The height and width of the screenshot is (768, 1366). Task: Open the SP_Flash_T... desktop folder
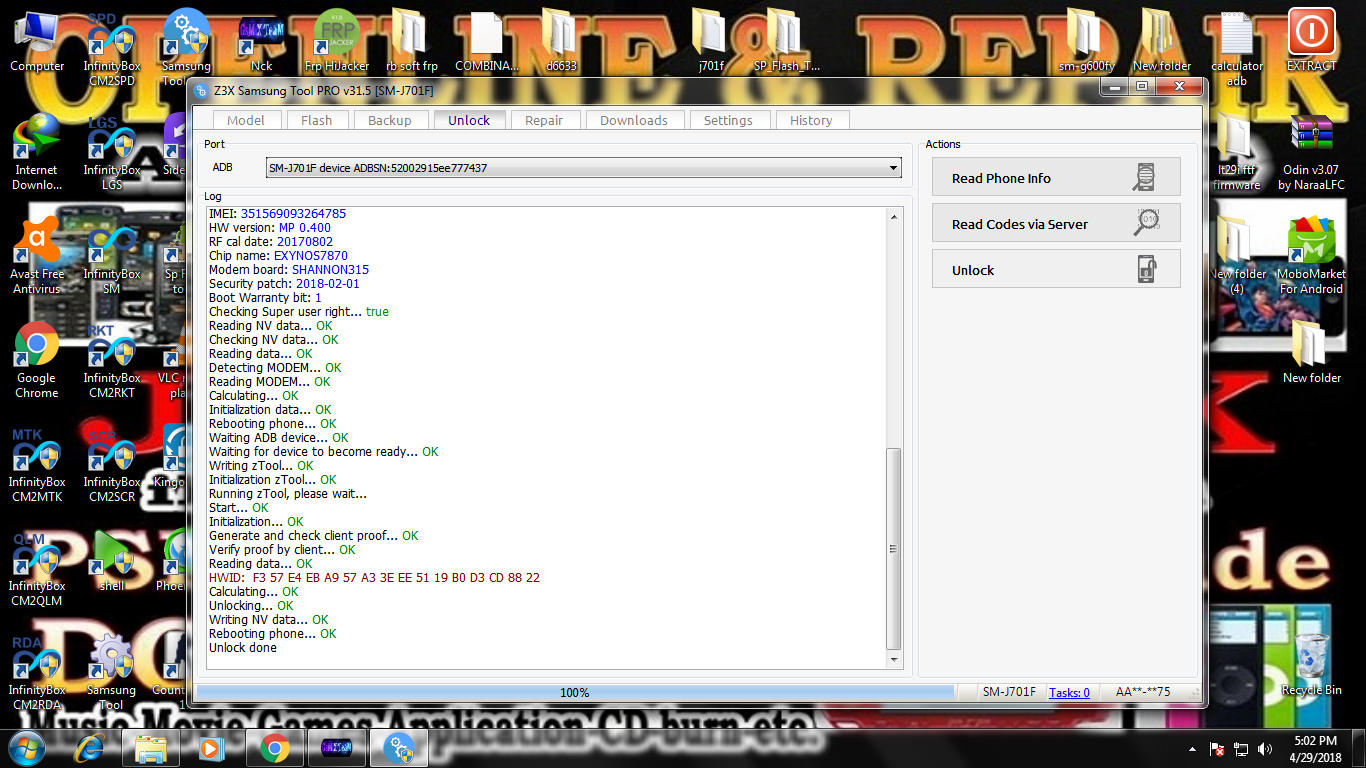[786, 40]
